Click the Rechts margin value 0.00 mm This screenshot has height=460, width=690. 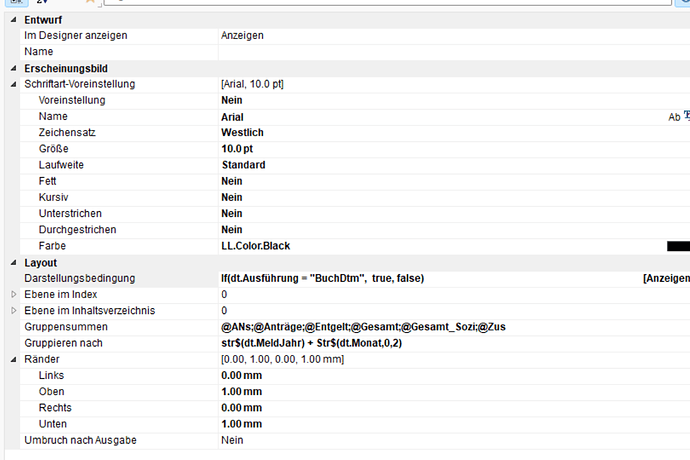[242, 408]
